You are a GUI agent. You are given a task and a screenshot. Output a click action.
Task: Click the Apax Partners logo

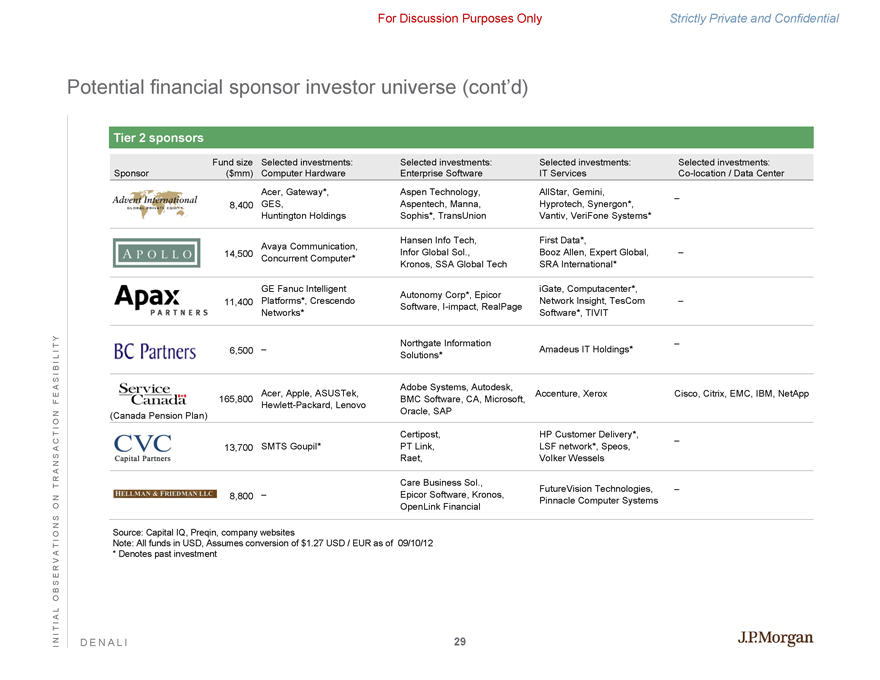pyautogui.click(x=161, y=299)
